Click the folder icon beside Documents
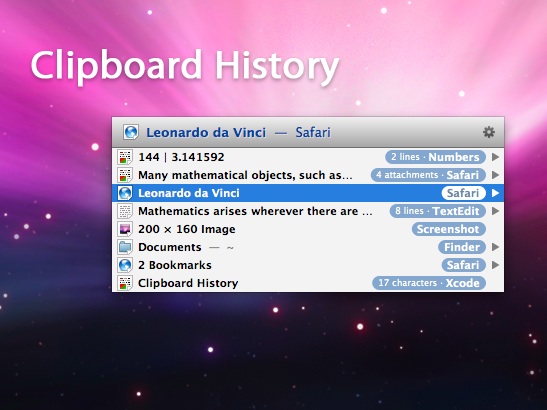The width and height of the screenshot is (547, 410). click(125, 247)
